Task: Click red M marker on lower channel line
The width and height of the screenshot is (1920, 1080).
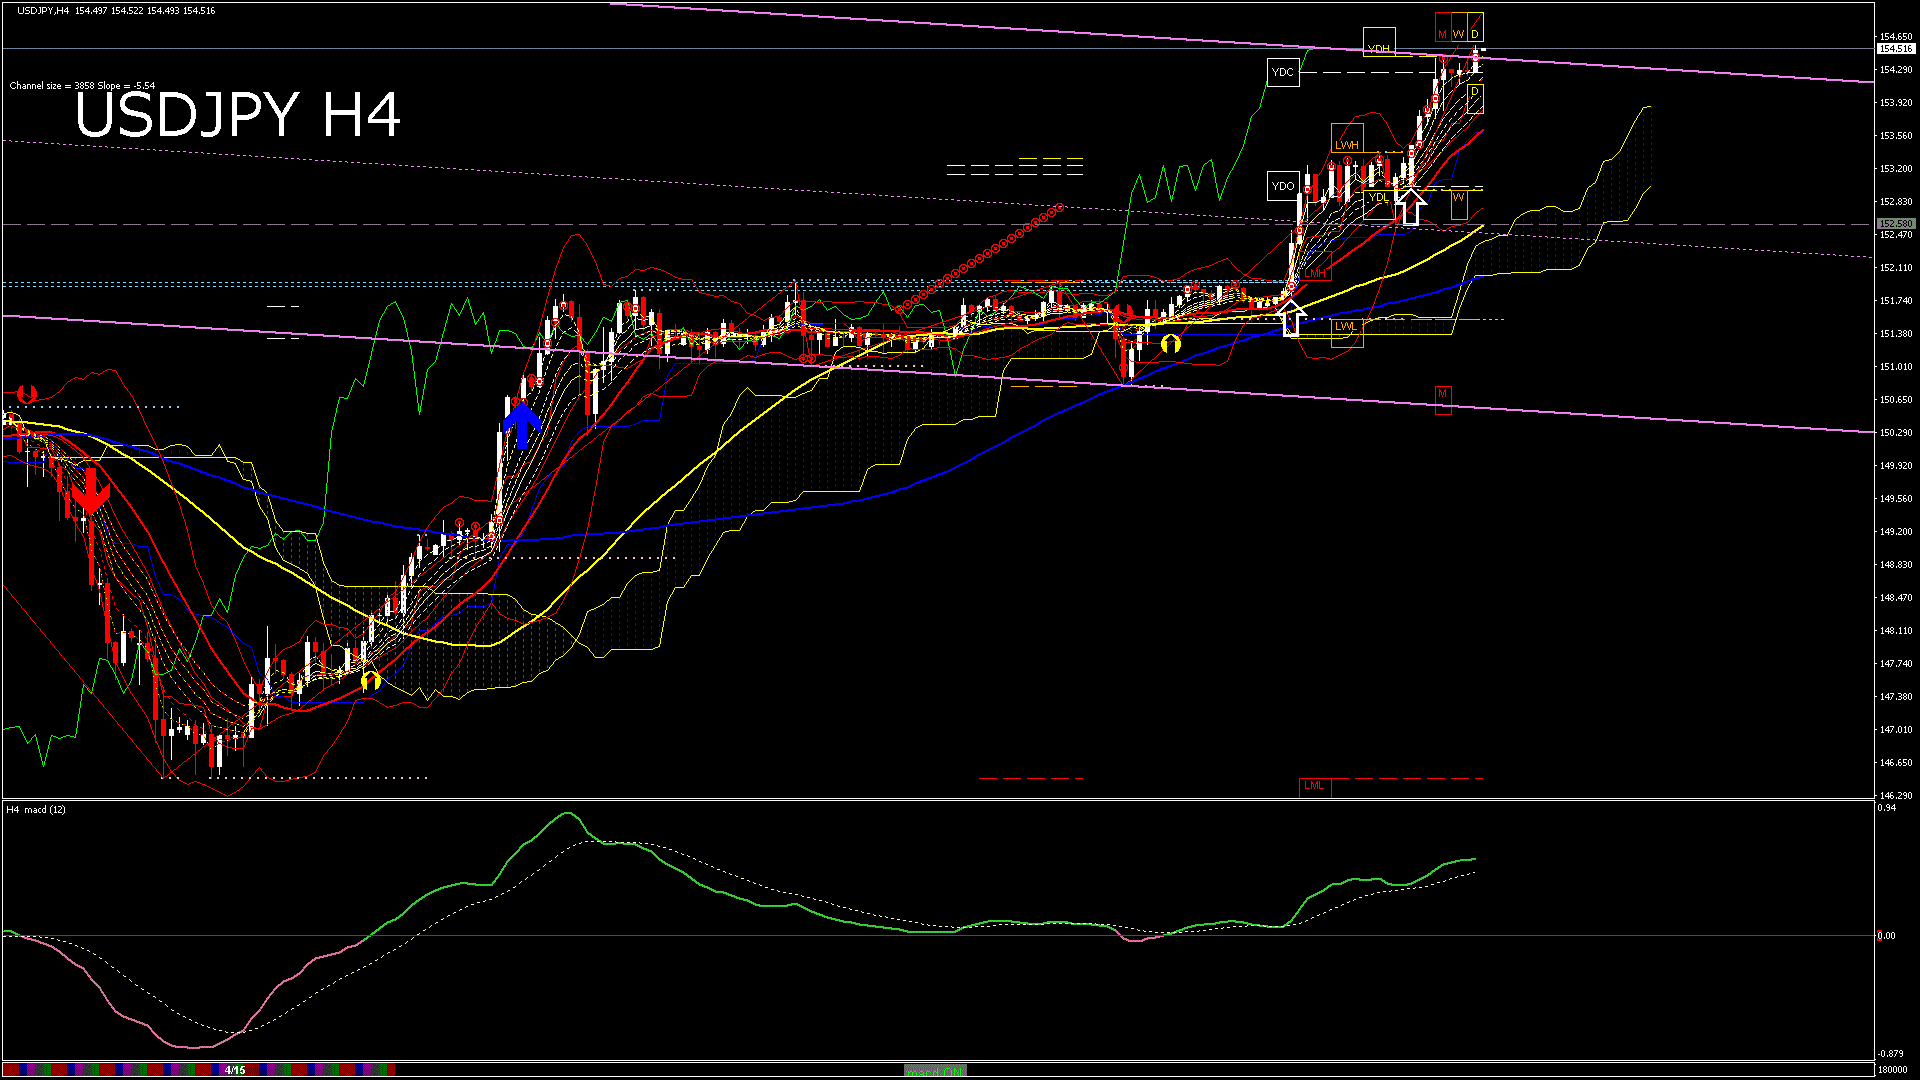Action: point(1443,399)
